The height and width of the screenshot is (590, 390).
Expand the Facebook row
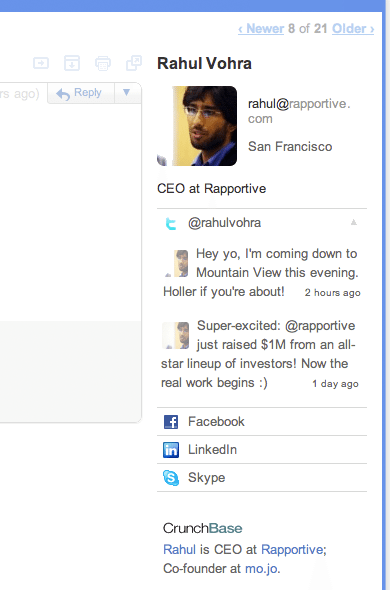pos(262,422)
